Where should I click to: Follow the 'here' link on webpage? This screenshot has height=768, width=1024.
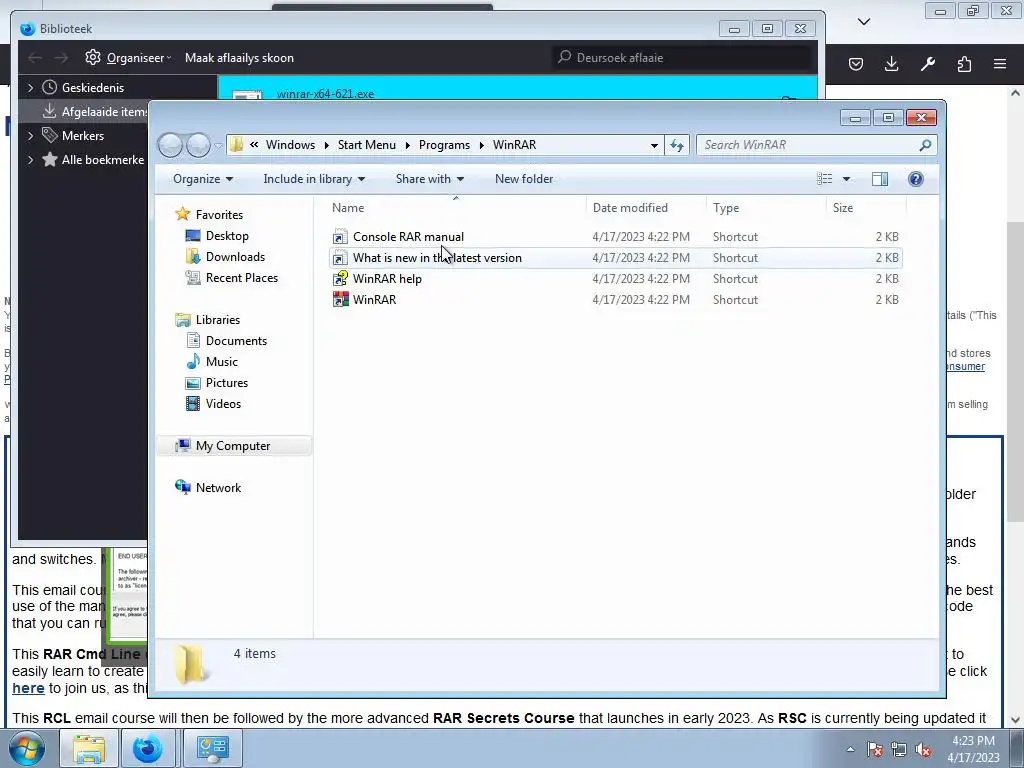click(x=28, y=688)
